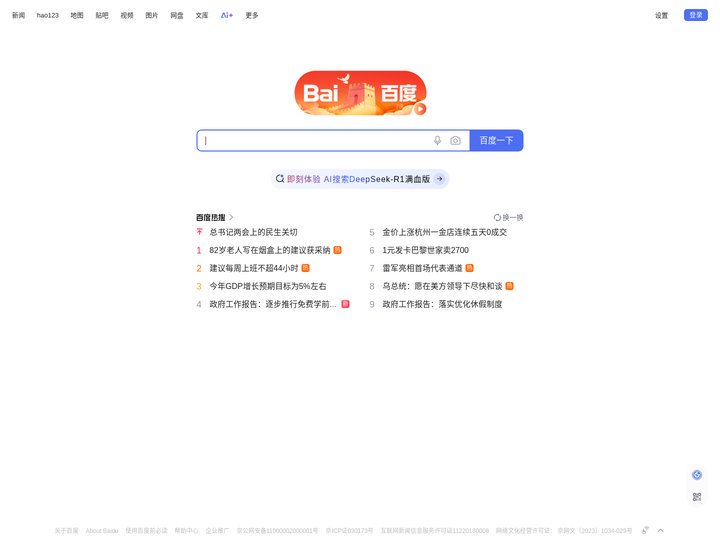Click the AI search icon in banner
The width and height of the screenshot is (720, 540).
click(x=280, y=179)
